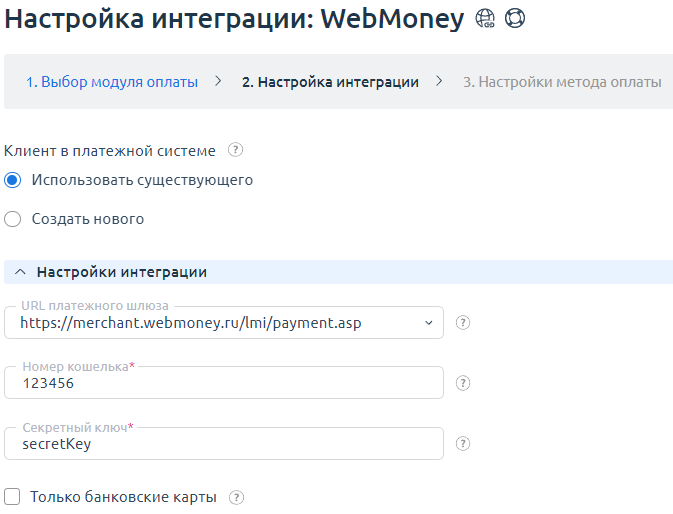673x514 pixels.
Task: Show hint for 'Только банковские карты'
Action: 236,497
